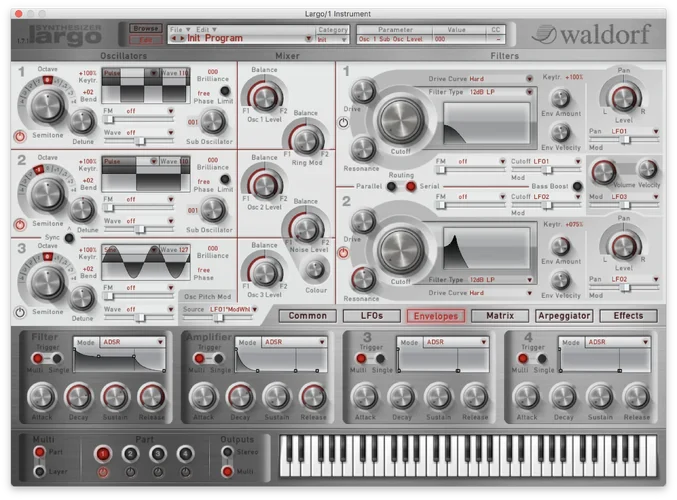677x500 pixels.
Task: Open the File menu
Action: pos(180,30)
